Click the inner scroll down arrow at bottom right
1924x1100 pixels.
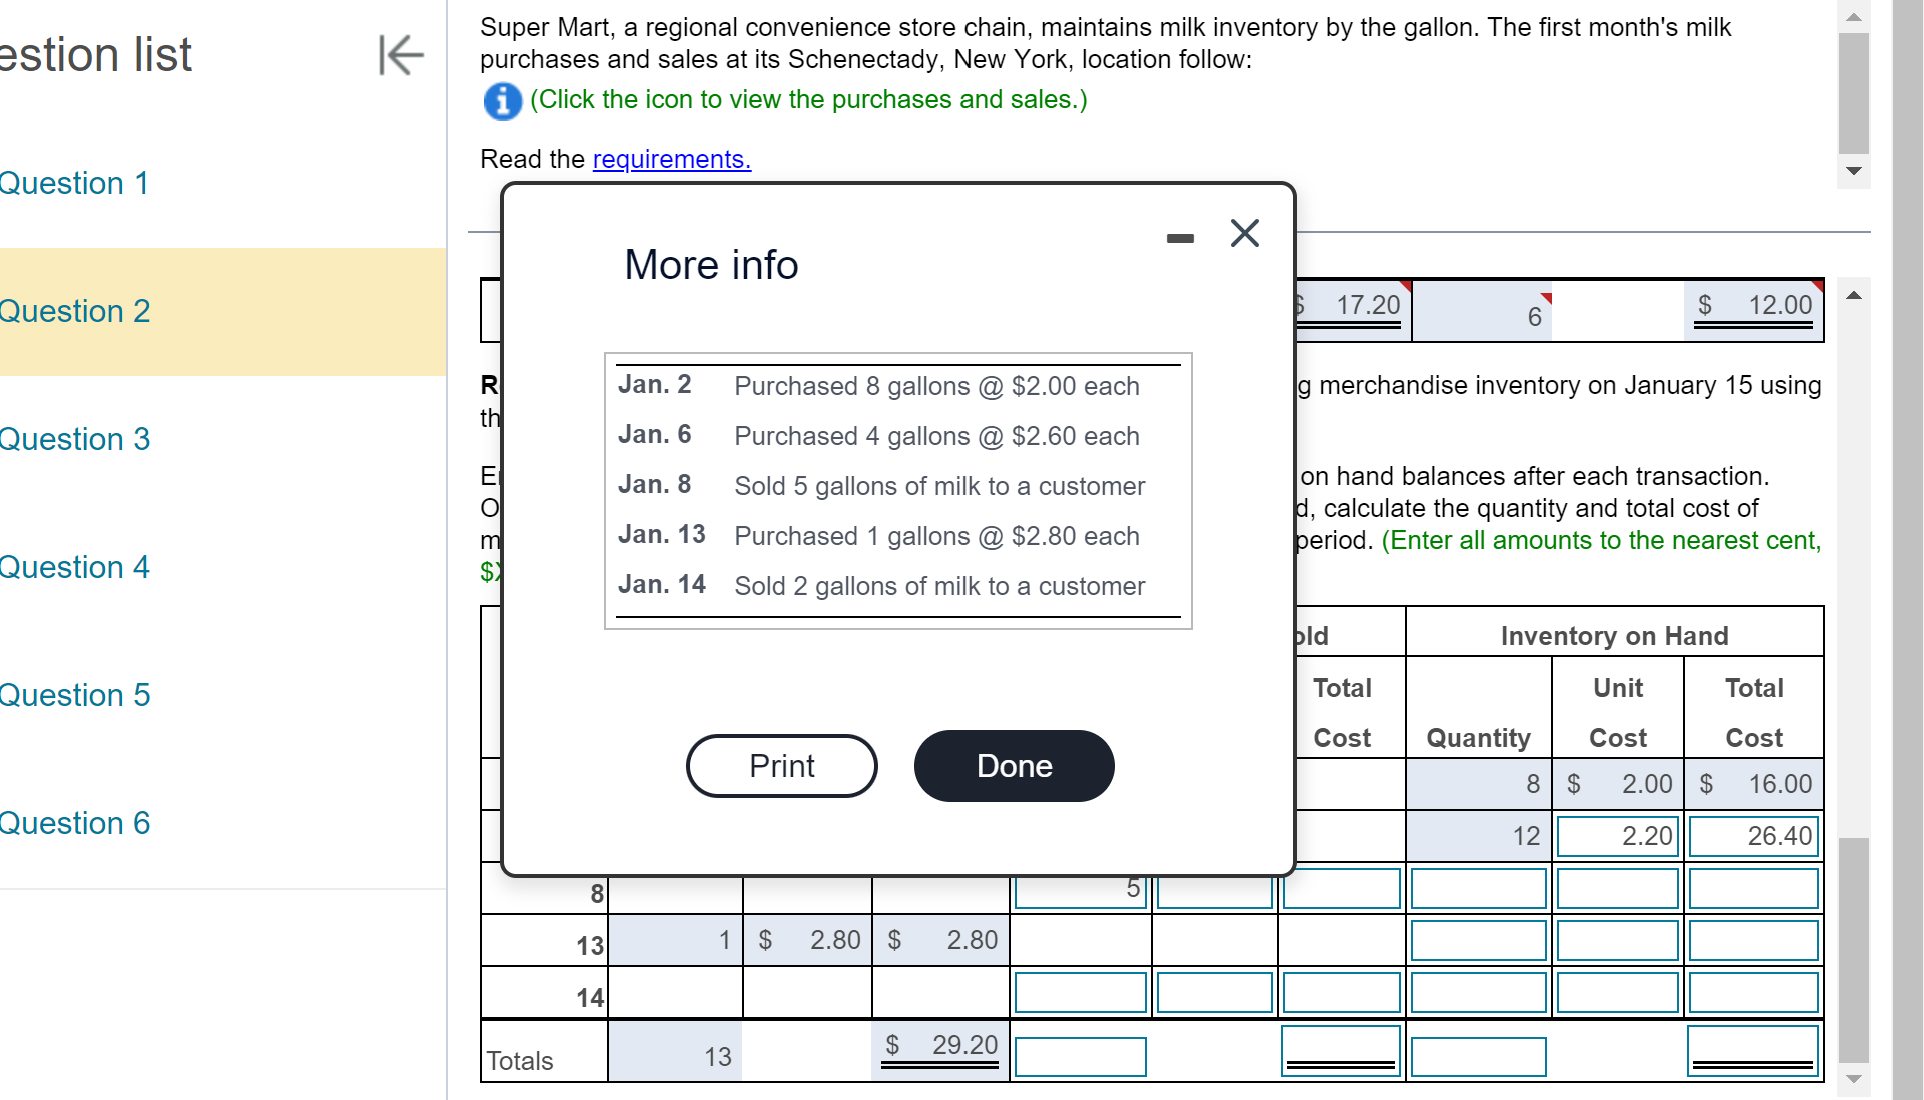tap(1855, 1080)
